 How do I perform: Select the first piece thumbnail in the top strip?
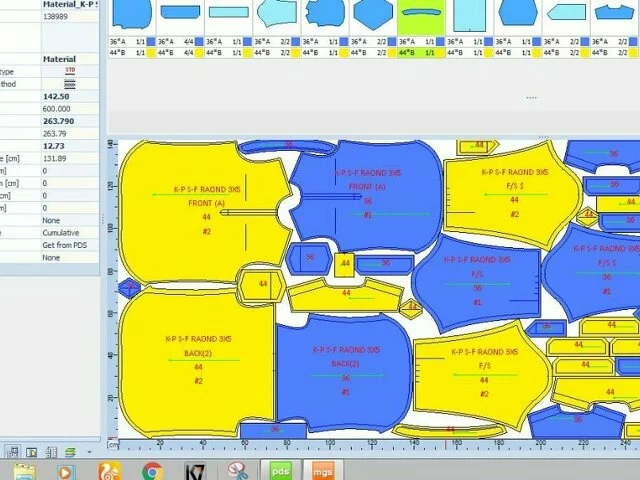[128, 14]
